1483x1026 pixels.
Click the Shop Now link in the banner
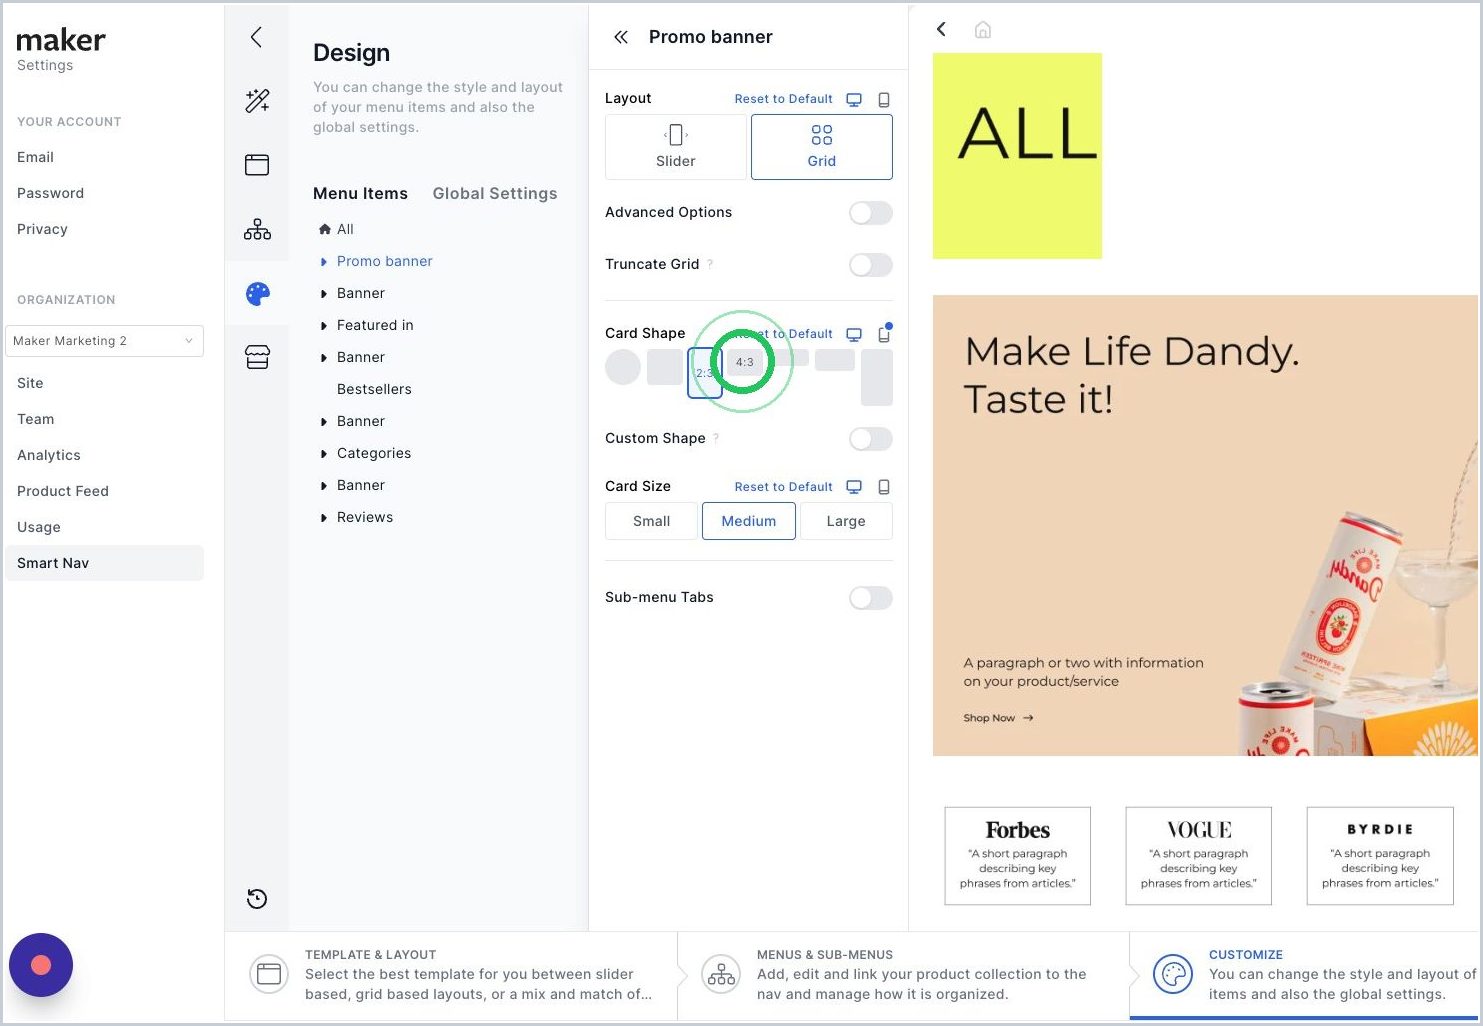click(x=998, y=718)
